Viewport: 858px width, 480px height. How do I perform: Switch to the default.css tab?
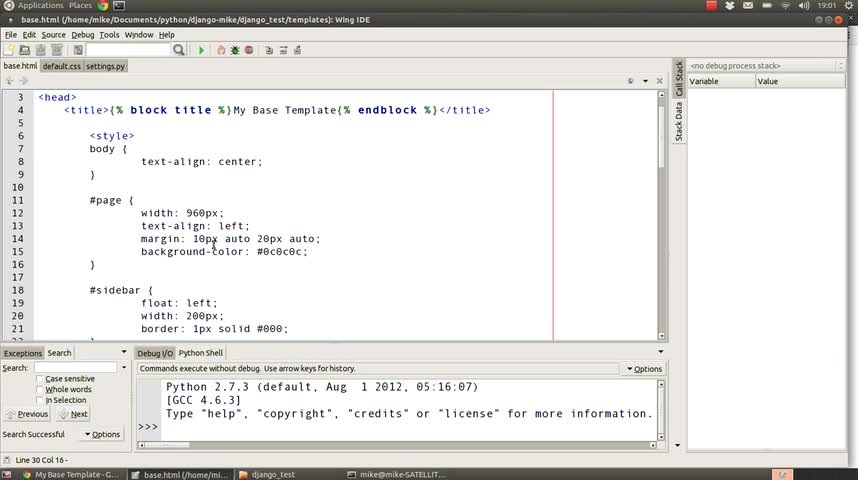[61, 66]
